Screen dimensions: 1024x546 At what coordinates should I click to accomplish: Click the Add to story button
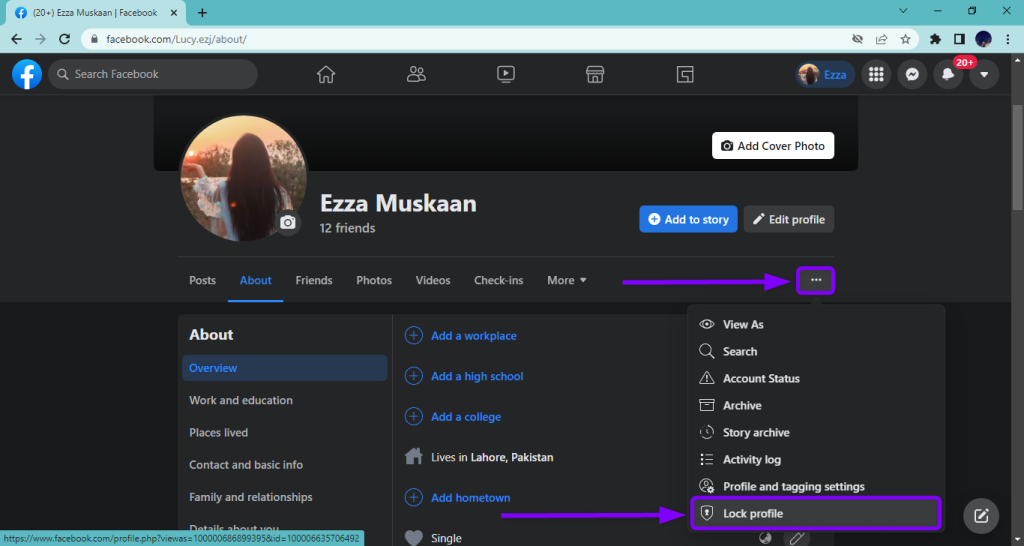(x=688, y=219)
